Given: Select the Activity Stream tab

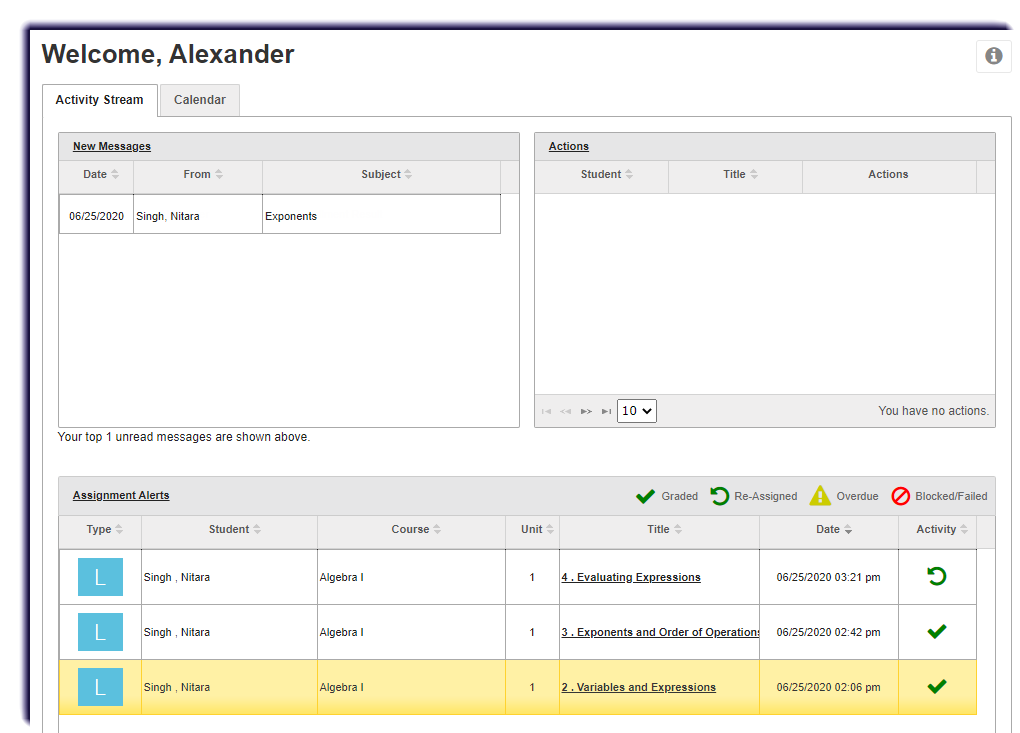Looking at the screenshot, I should [99, 100].
